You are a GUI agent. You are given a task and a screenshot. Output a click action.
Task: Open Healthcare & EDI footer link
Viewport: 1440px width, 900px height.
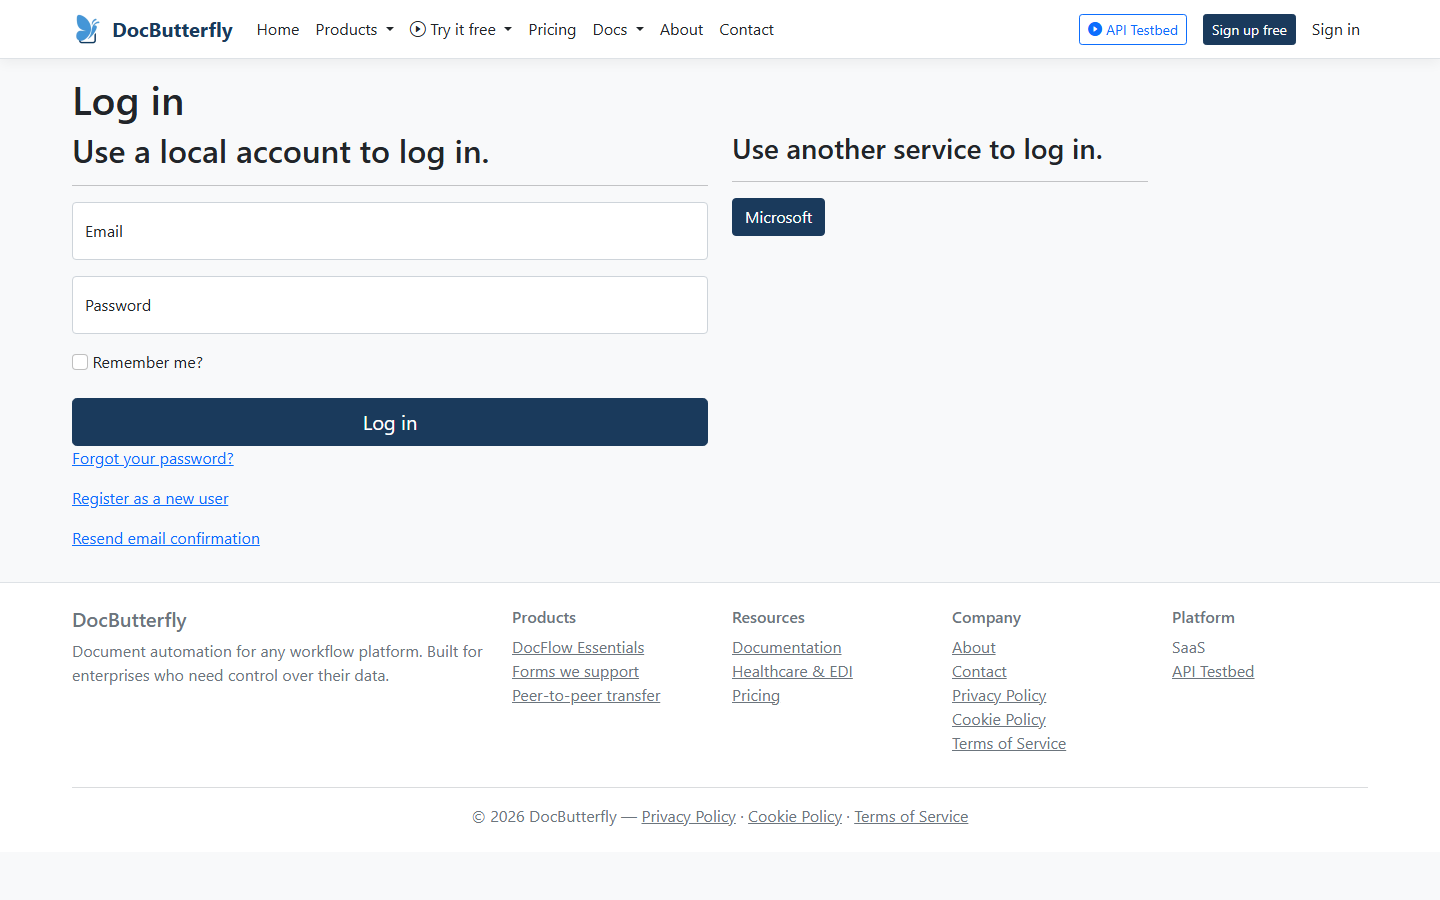(x=792, y=671)
